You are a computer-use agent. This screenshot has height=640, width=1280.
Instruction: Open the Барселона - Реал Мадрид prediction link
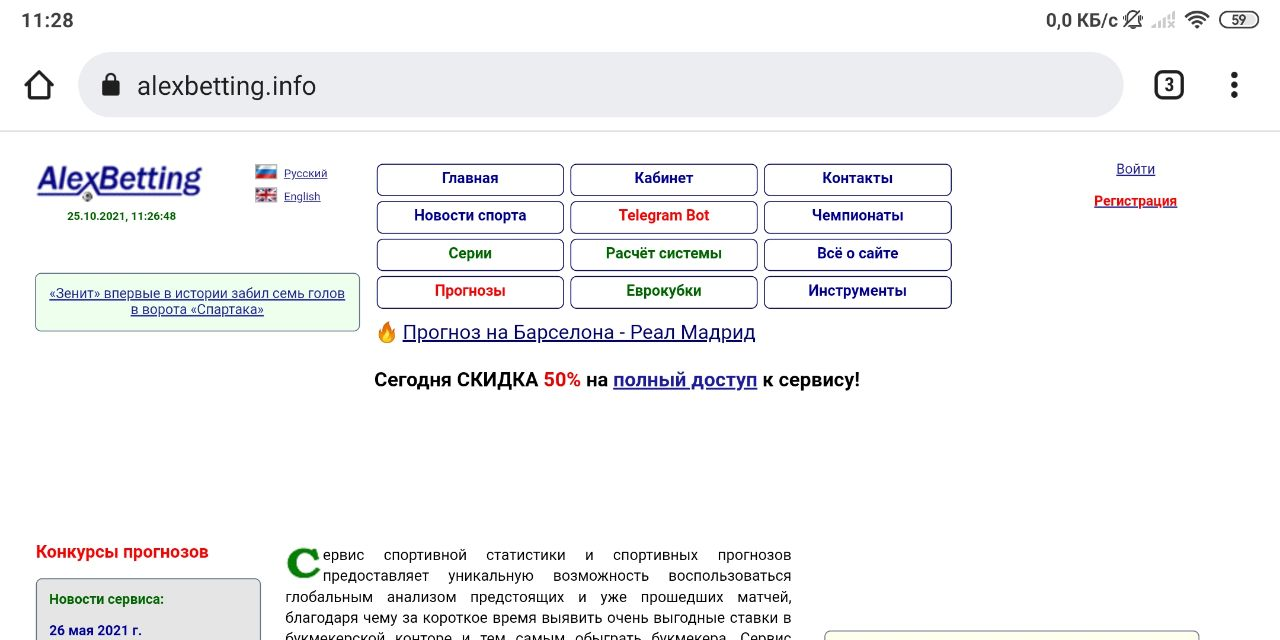pyautogui.click(x=579, y=333)
